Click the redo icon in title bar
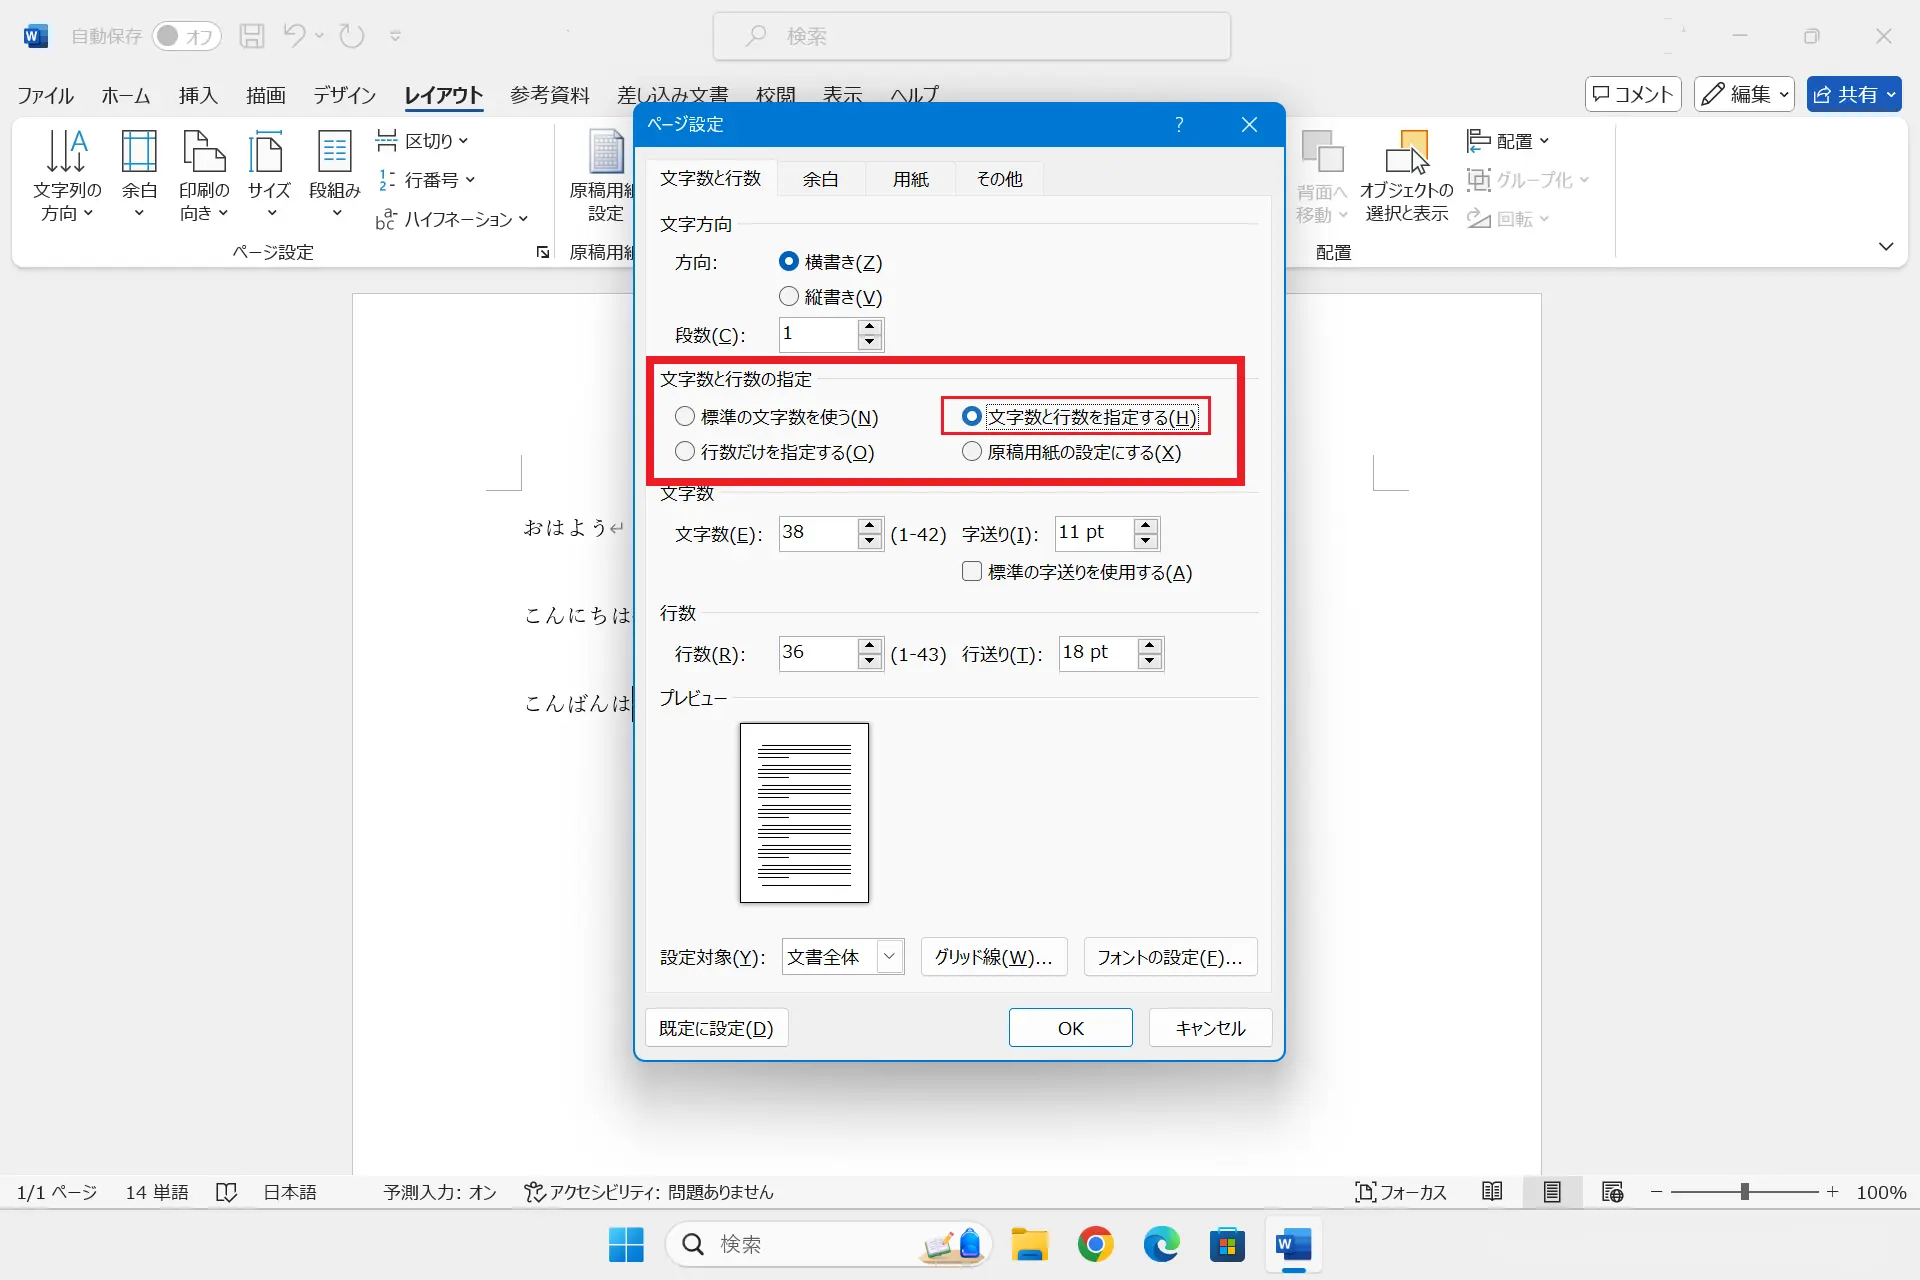The width and height of the screenshot is (1920, 1280). coord(351,36)
